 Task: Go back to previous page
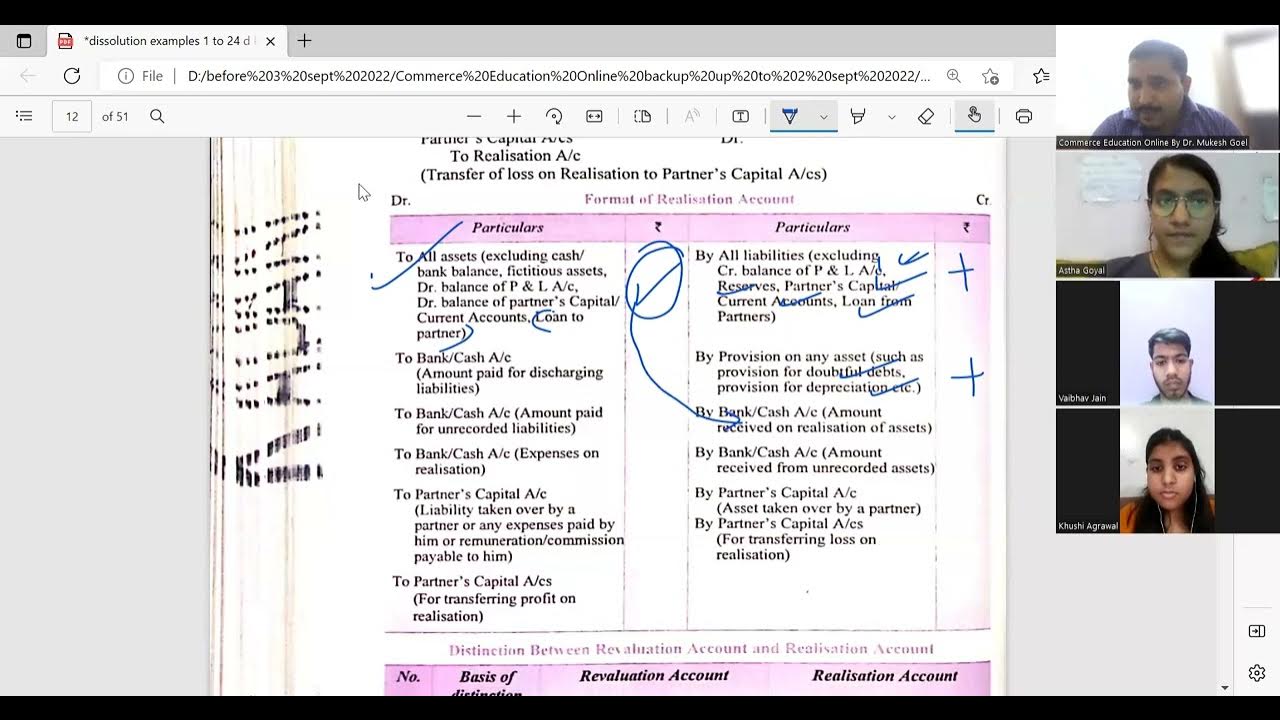28,76
